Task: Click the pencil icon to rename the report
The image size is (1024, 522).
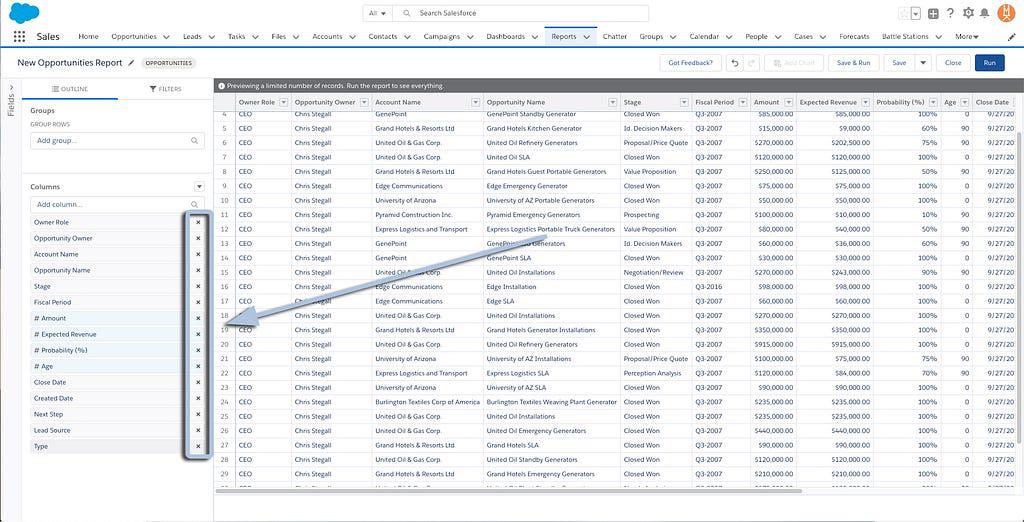Action: [x=131, y=63]
